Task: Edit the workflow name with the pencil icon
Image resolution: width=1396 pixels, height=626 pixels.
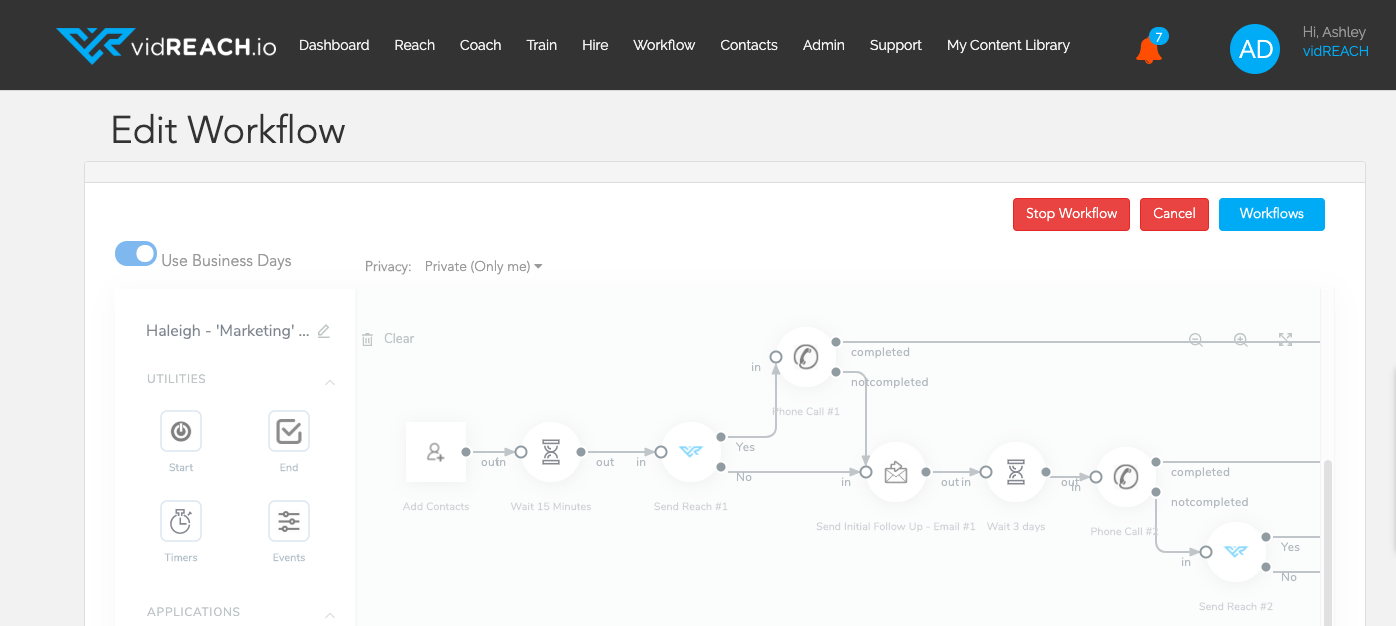Action: (x=323, y=330)
